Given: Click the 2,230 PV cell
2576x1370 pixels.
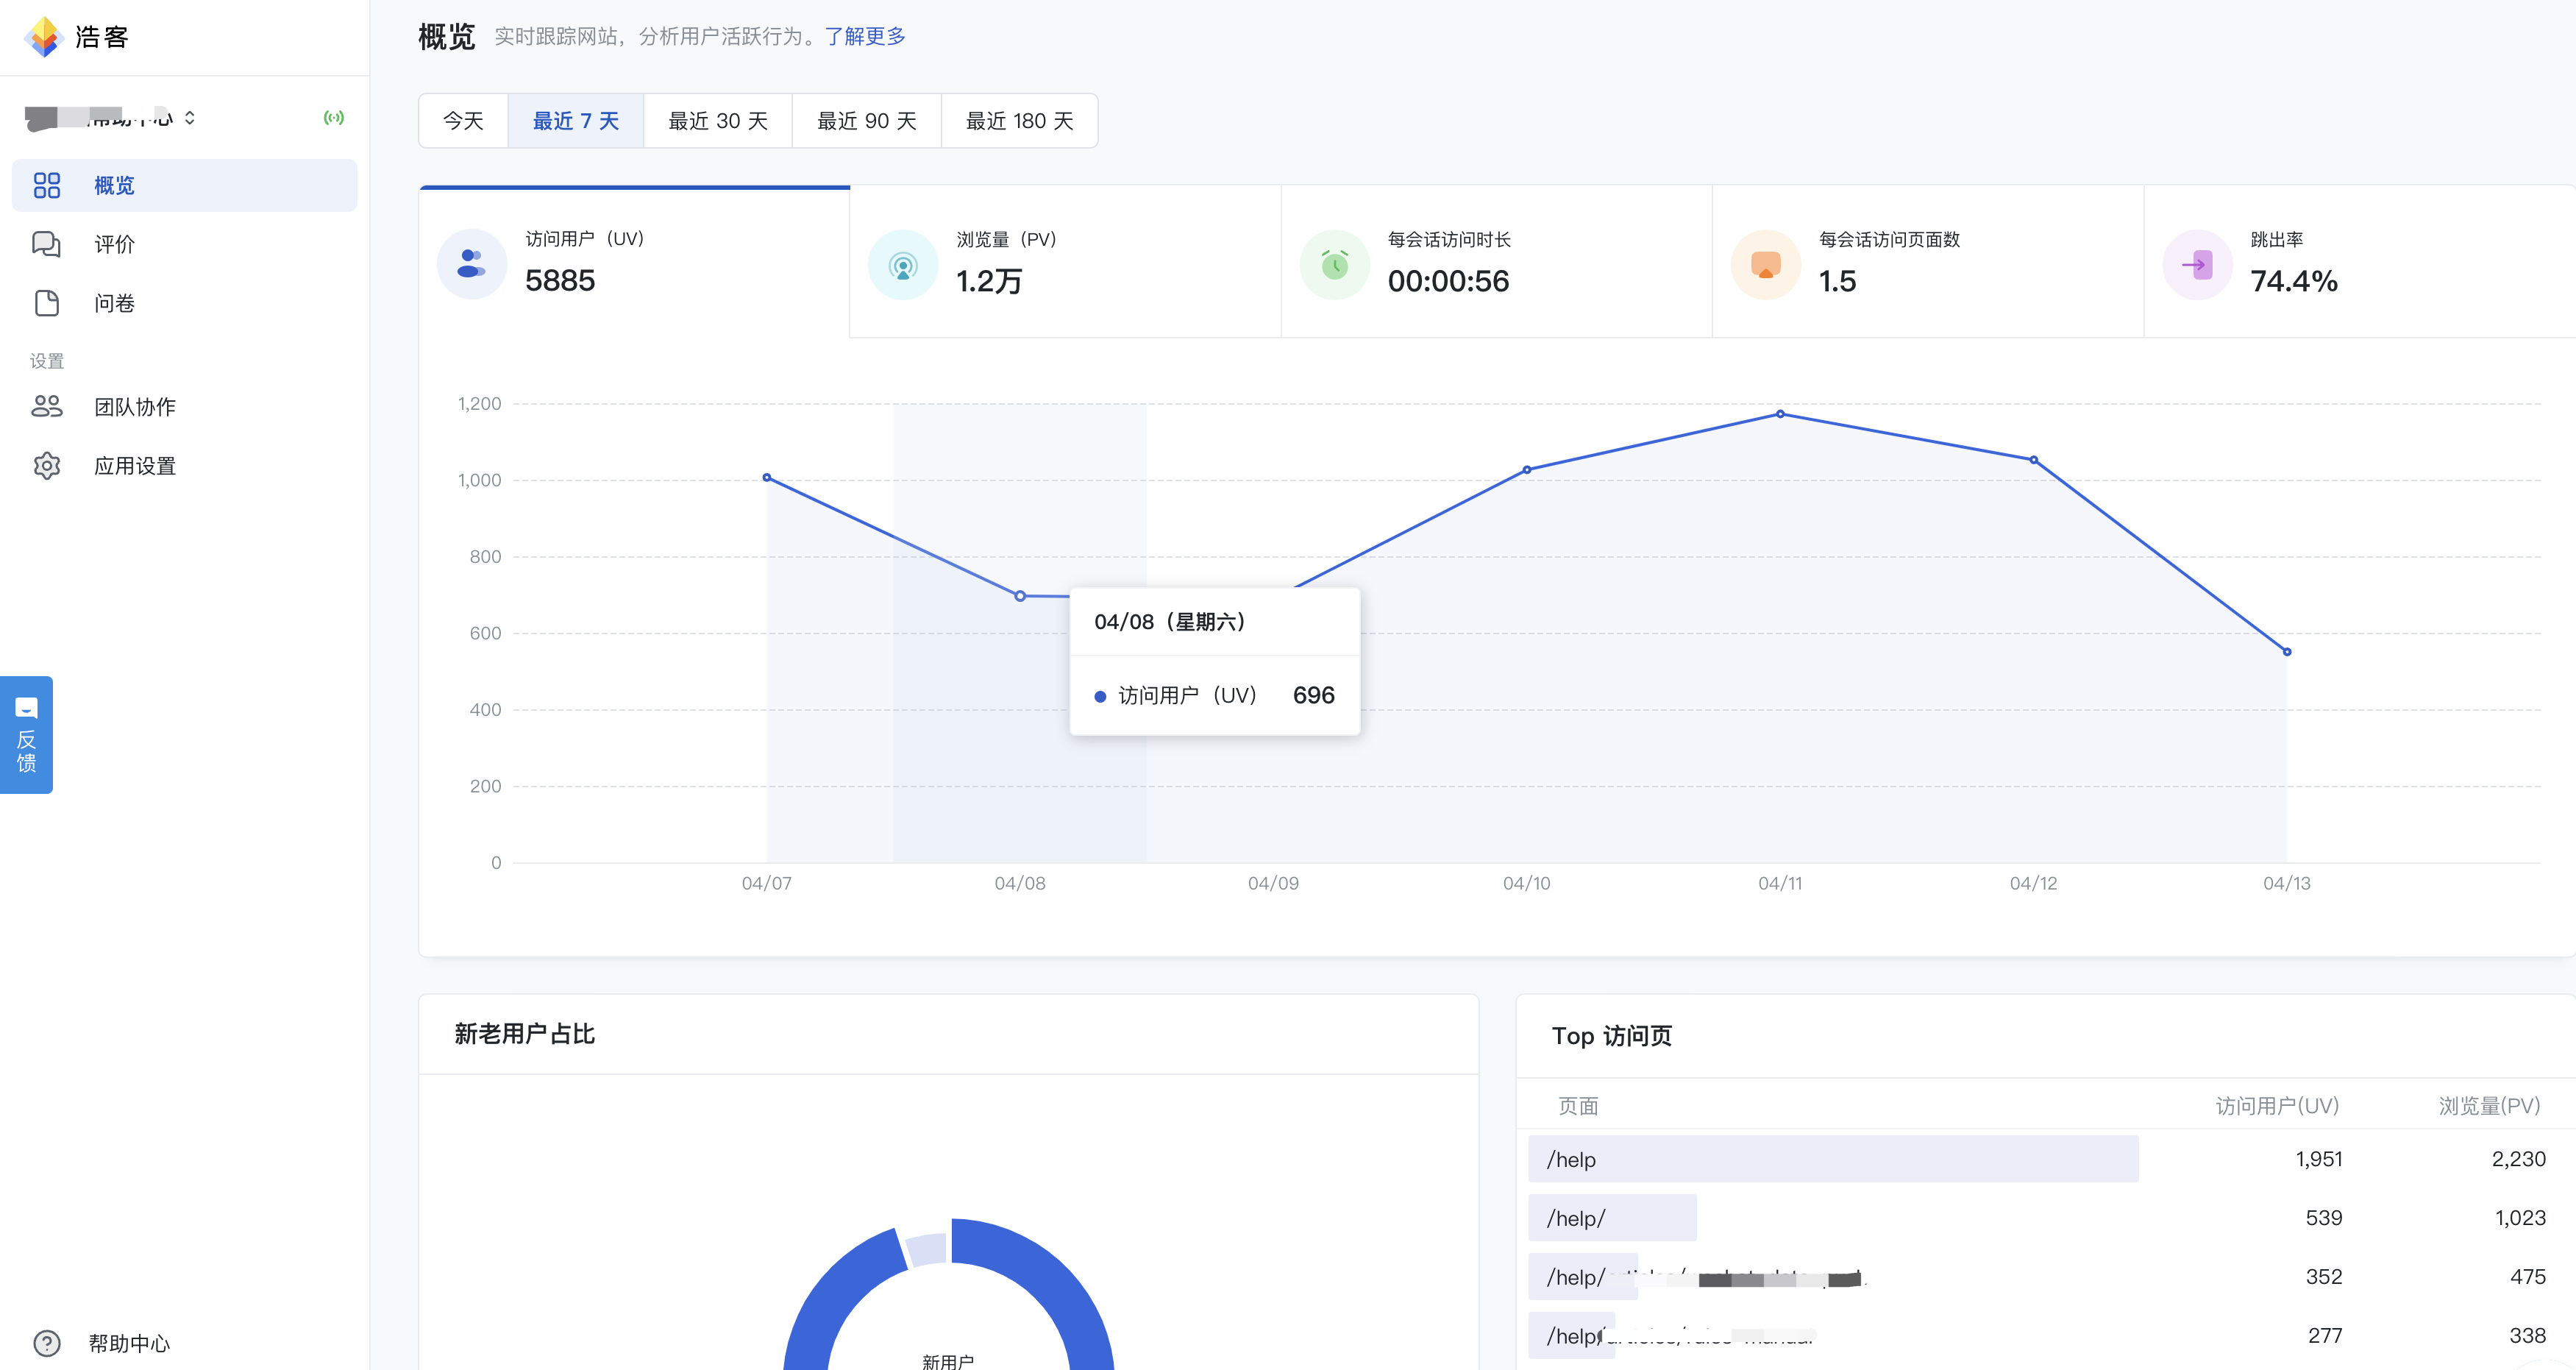Looking at the screenshot, I should [x=2519, y=1159].
